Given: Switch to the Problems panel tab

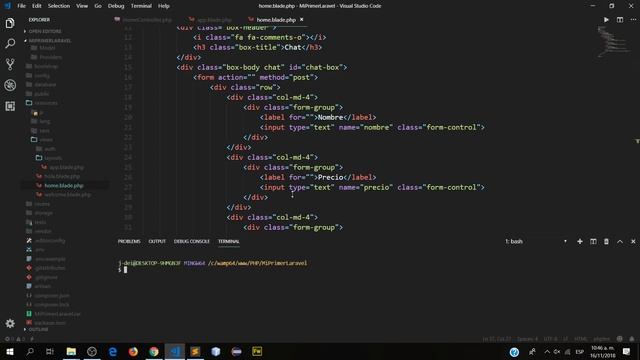Looking at the screenshot, I should (x=129, y=241).
